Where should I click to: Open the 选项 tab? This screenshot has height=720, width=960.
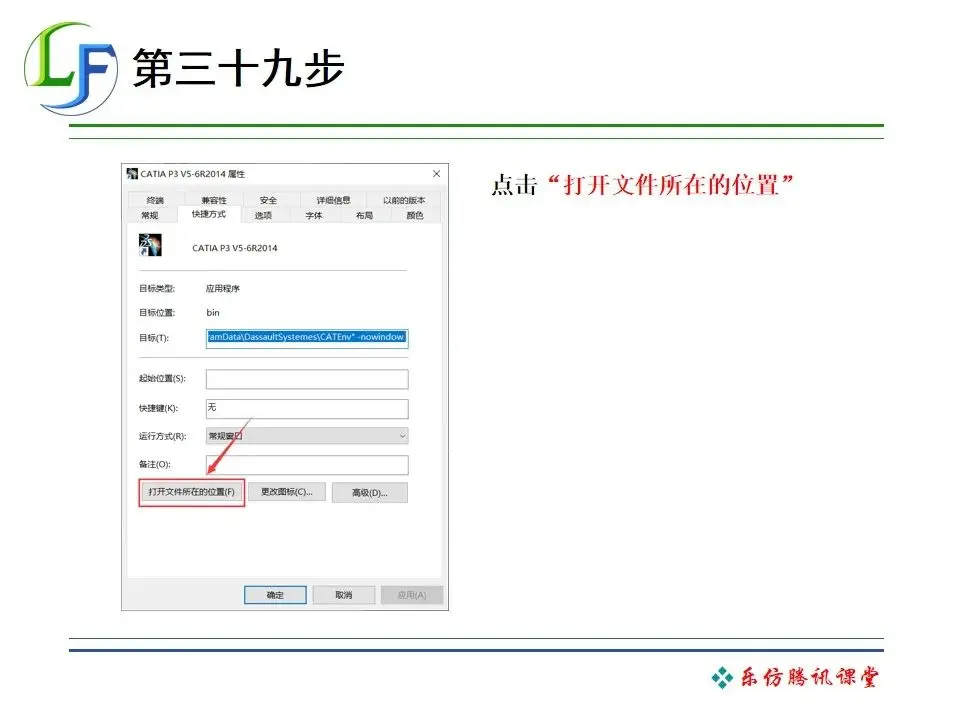263,216
